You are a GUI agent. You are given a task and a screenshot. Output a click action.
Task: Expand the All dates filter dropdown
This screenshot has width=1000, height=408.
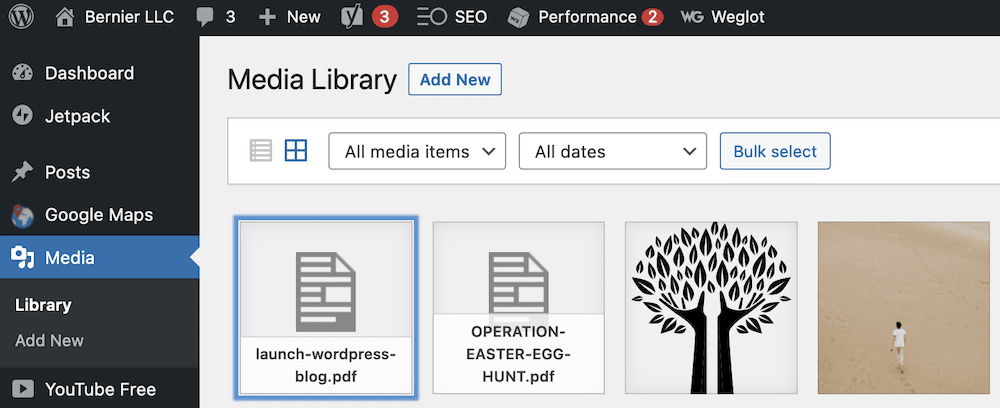coord(612,152)
